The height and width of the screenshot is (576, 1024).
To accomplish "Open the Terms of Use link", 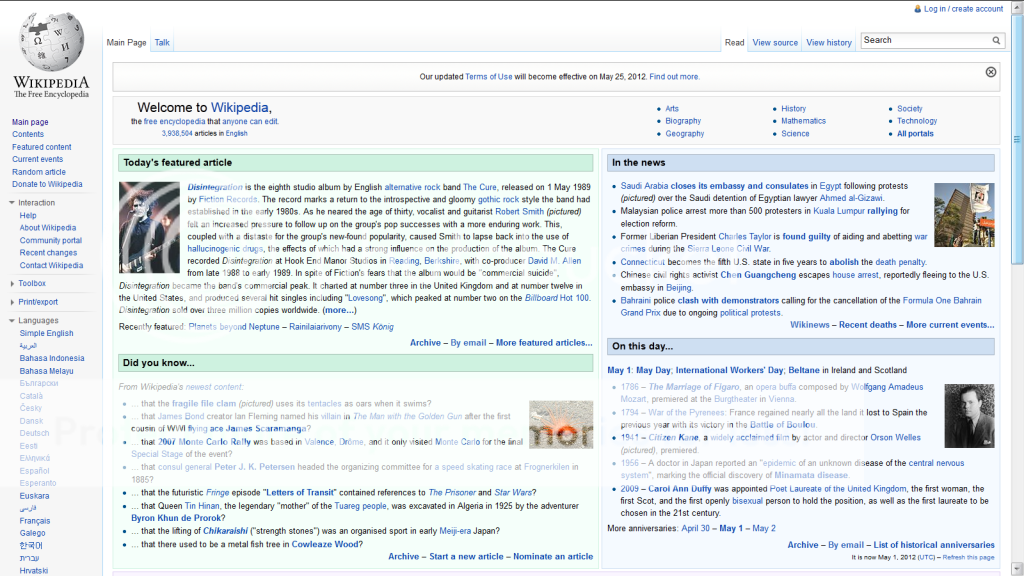I will pyautogui.click(x=488, y=76).
